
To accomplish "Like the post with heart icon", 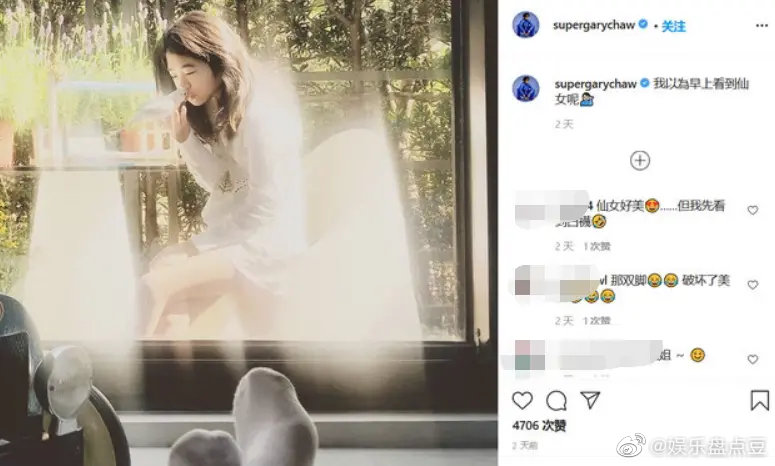I will click(x=522, y=400).
